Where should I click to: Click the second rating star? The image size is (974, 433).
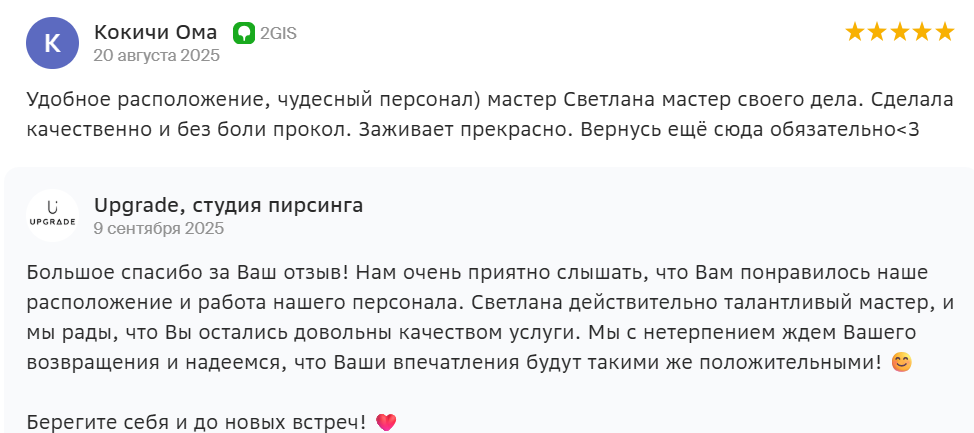click(x=878, y=32)
